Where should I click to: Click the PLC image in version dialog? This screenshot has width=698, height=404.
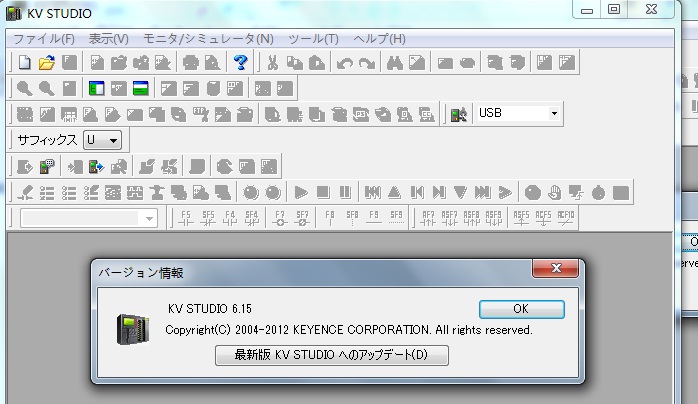click(x=133, y=329)
